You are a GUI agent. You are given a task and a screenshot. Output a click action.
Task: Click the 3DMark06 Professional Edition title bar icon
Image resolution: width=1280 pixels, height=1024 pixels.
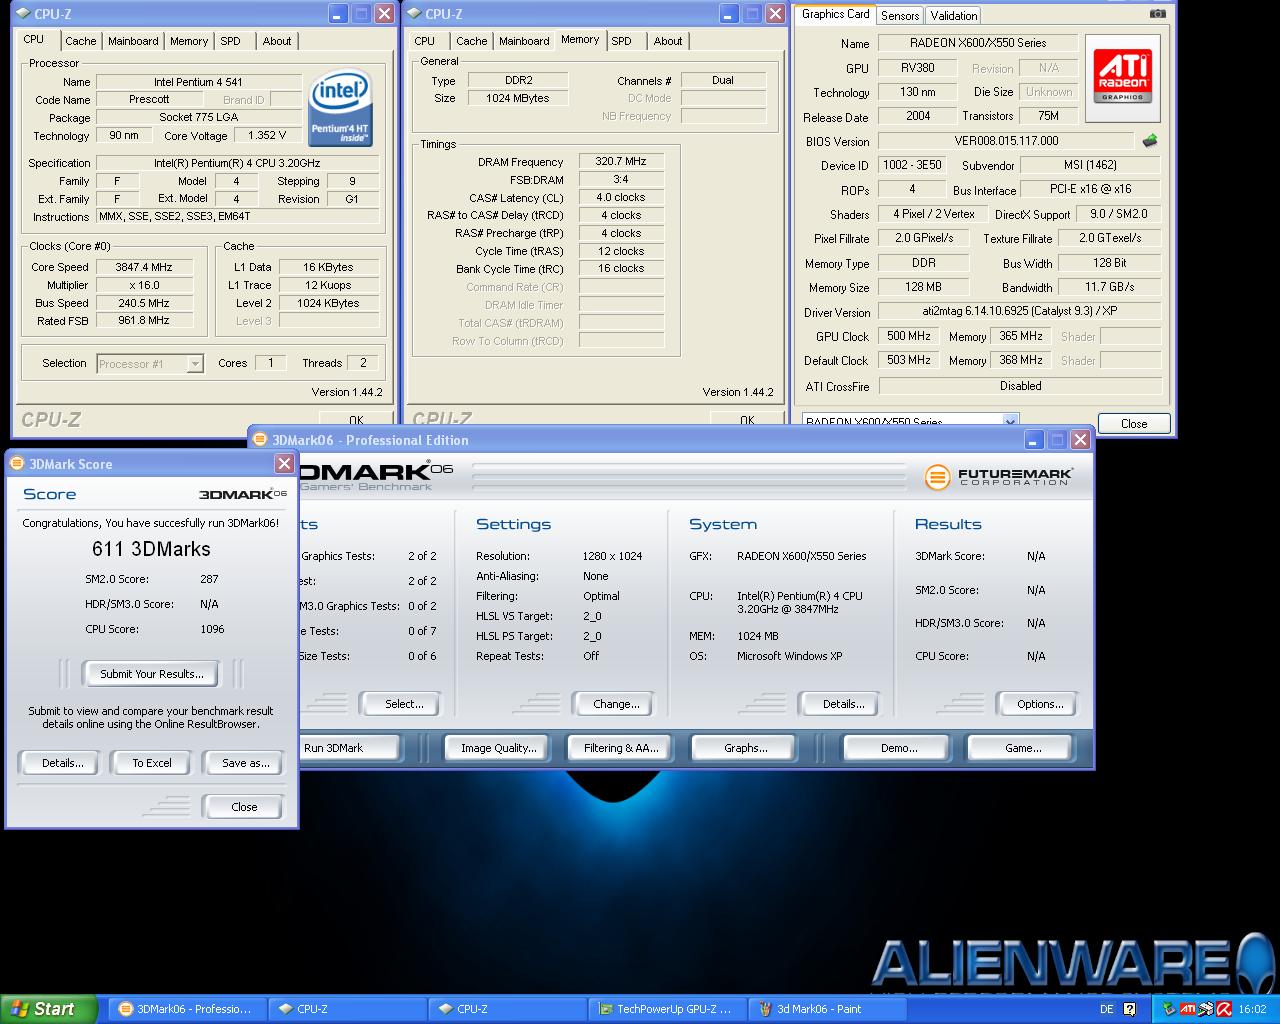click(x=261, y=440)
